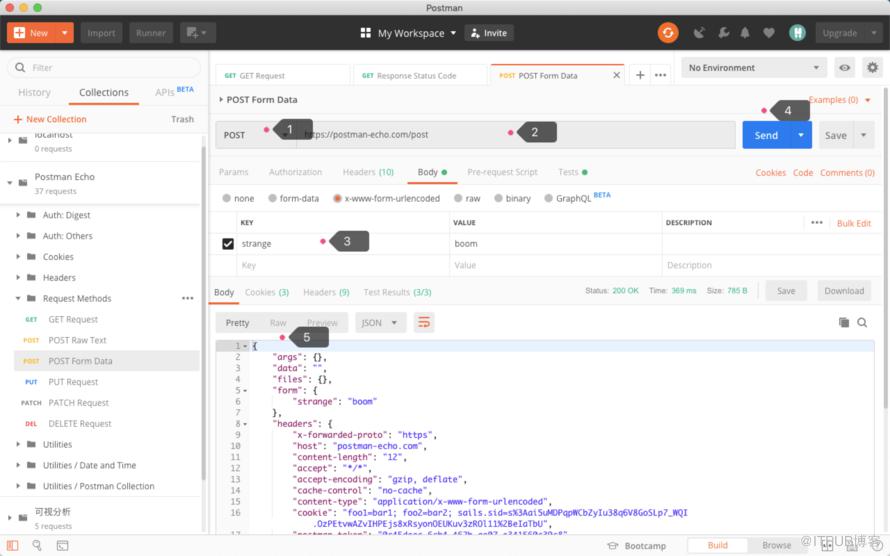Click the Send button
Image resolution: width=890 pixels, height=556 pixels.
[766, 135]
